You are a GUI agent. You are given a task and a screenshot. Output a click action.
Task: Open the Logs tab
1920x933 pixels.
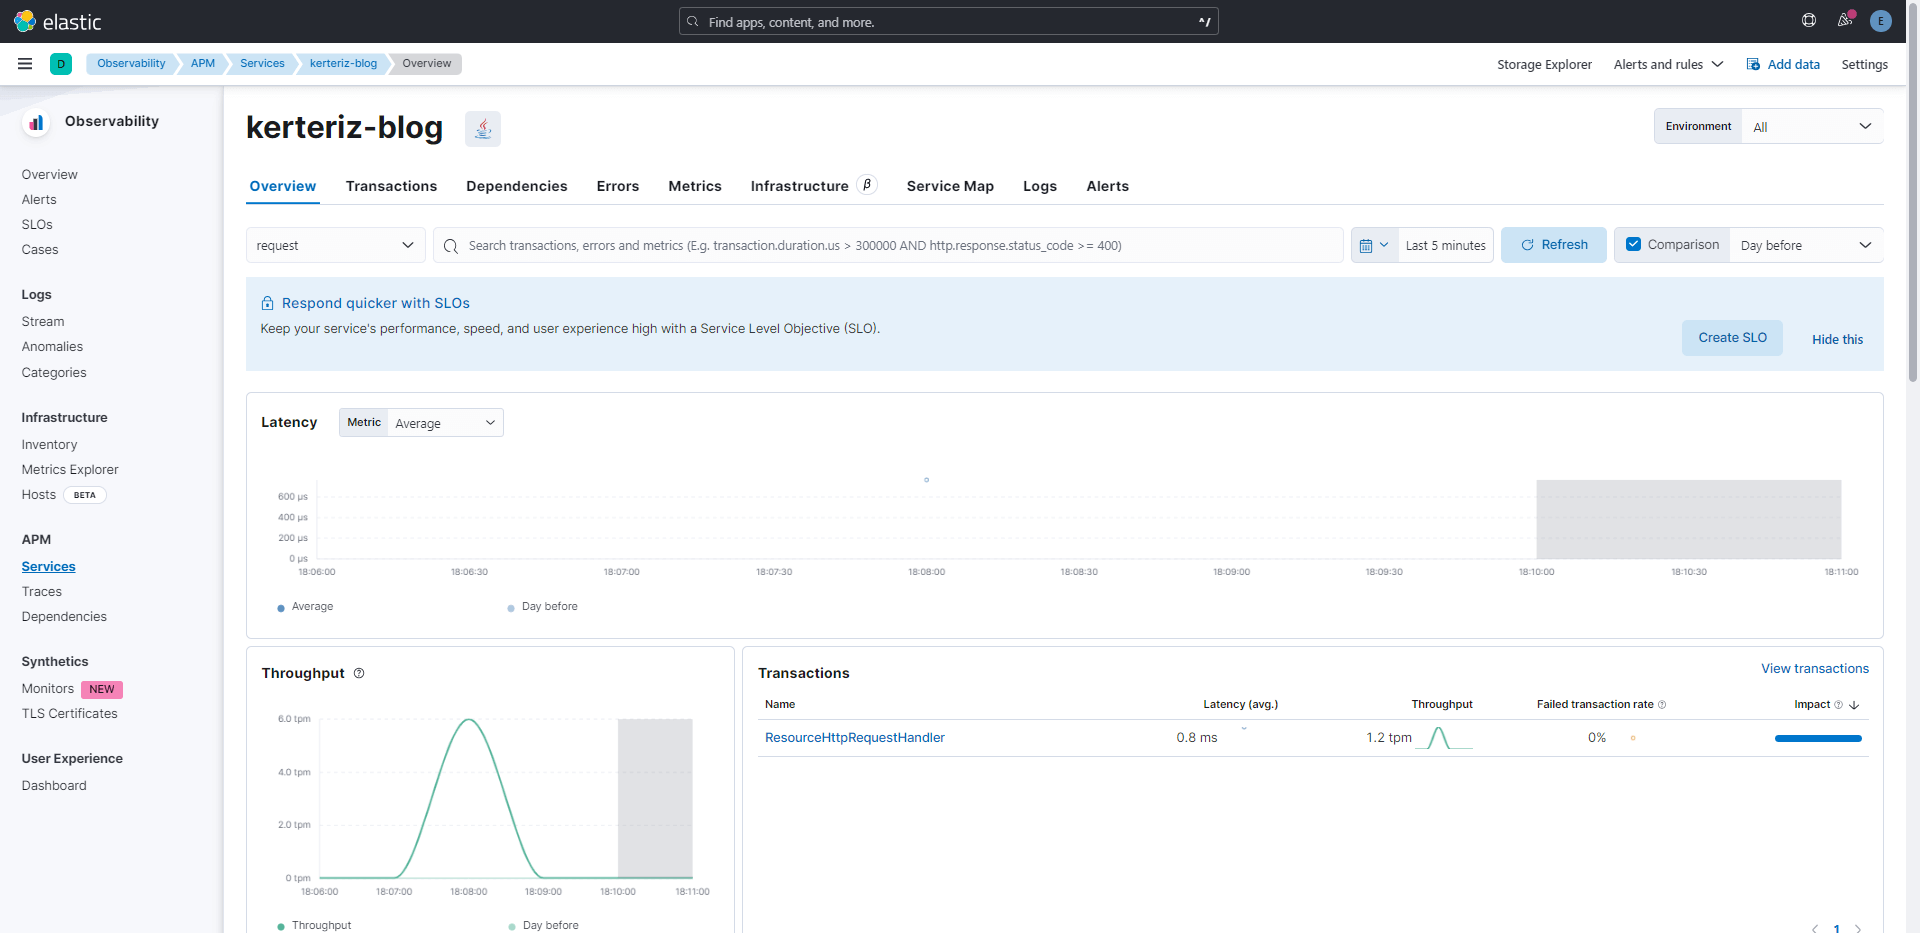point(1040,186)
